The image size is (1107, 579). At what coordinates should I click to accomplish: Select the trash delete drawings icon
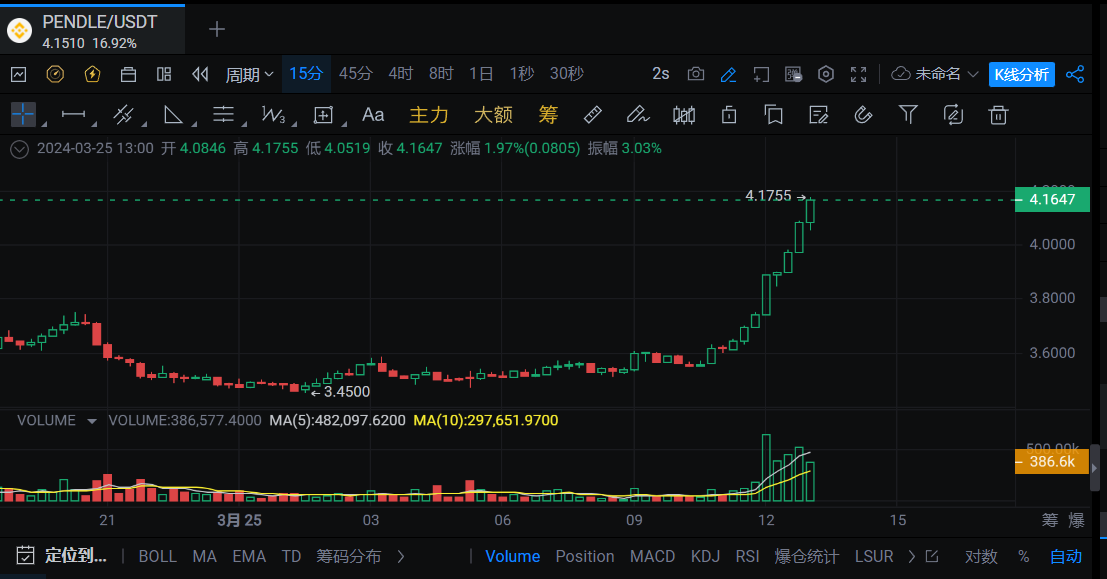(x=997, y=115)
